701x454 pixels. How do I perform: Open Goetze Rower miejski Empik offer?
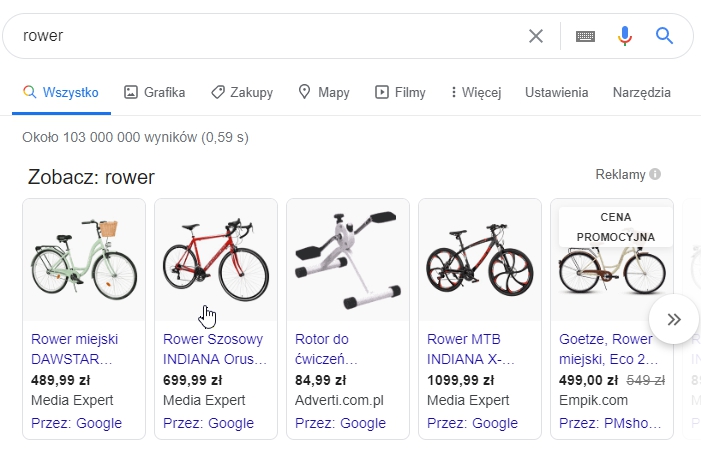click(x=606, y=349)
